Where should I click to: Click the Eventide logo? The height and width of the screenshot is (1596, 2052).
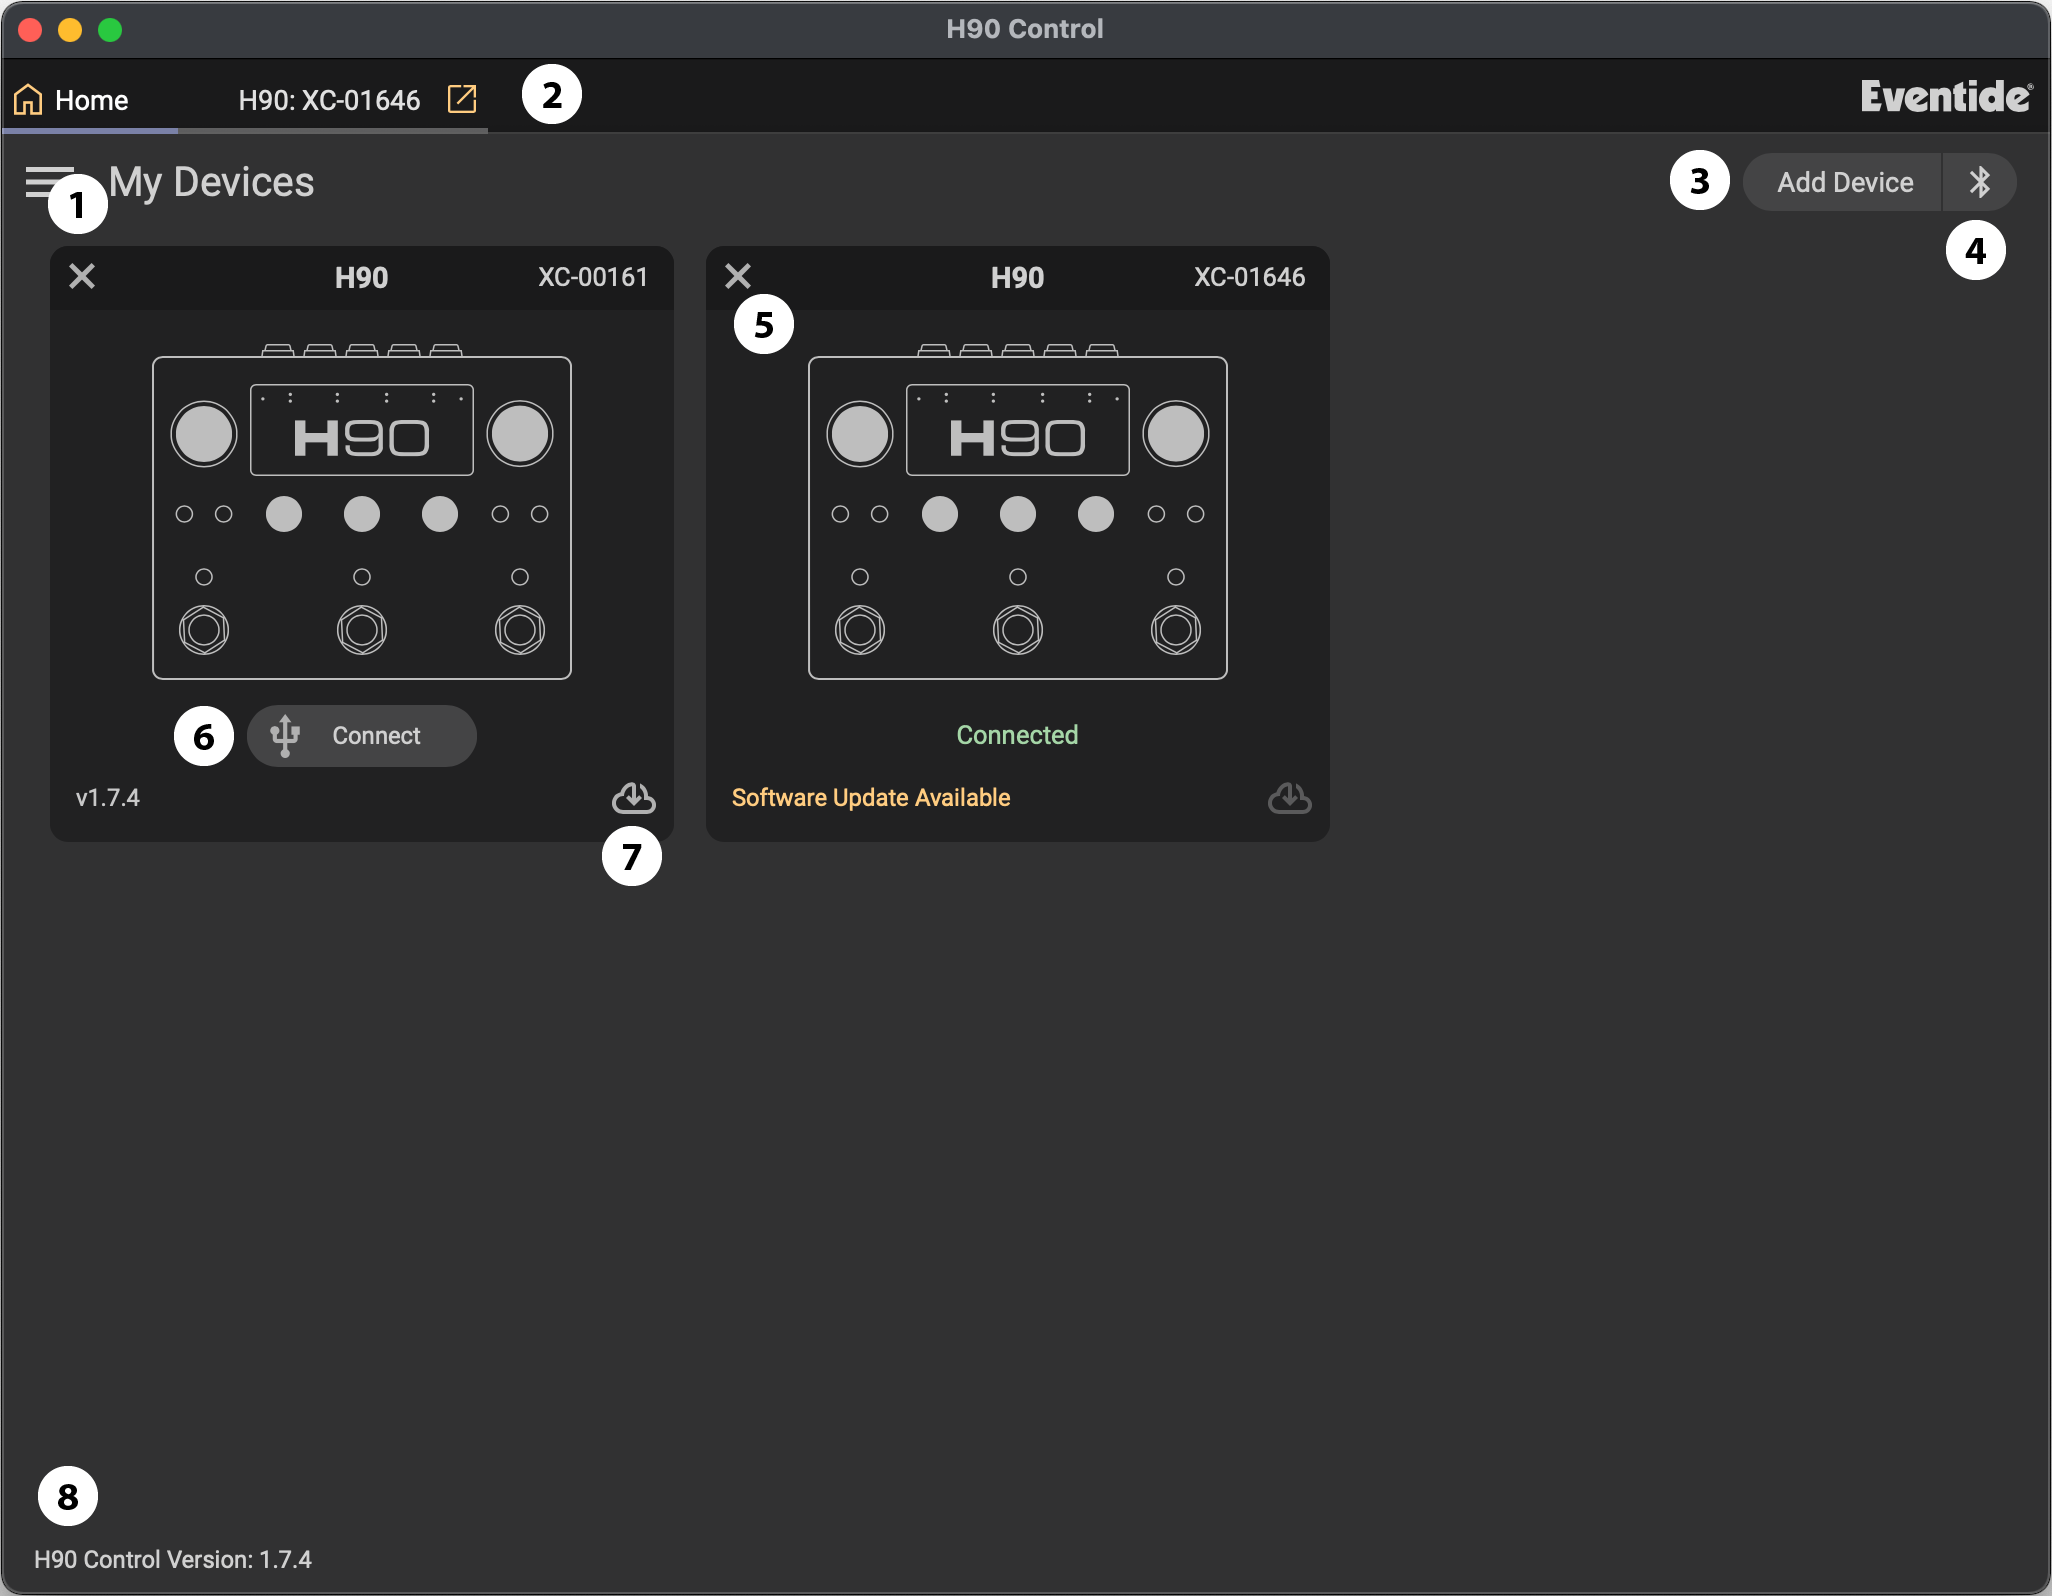point(1946,97)
